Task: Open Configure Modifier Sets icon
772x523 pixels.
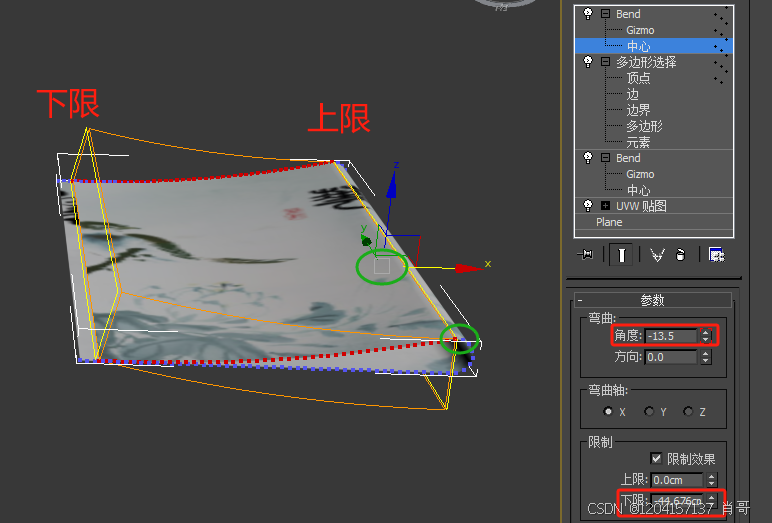Action: 716,255
